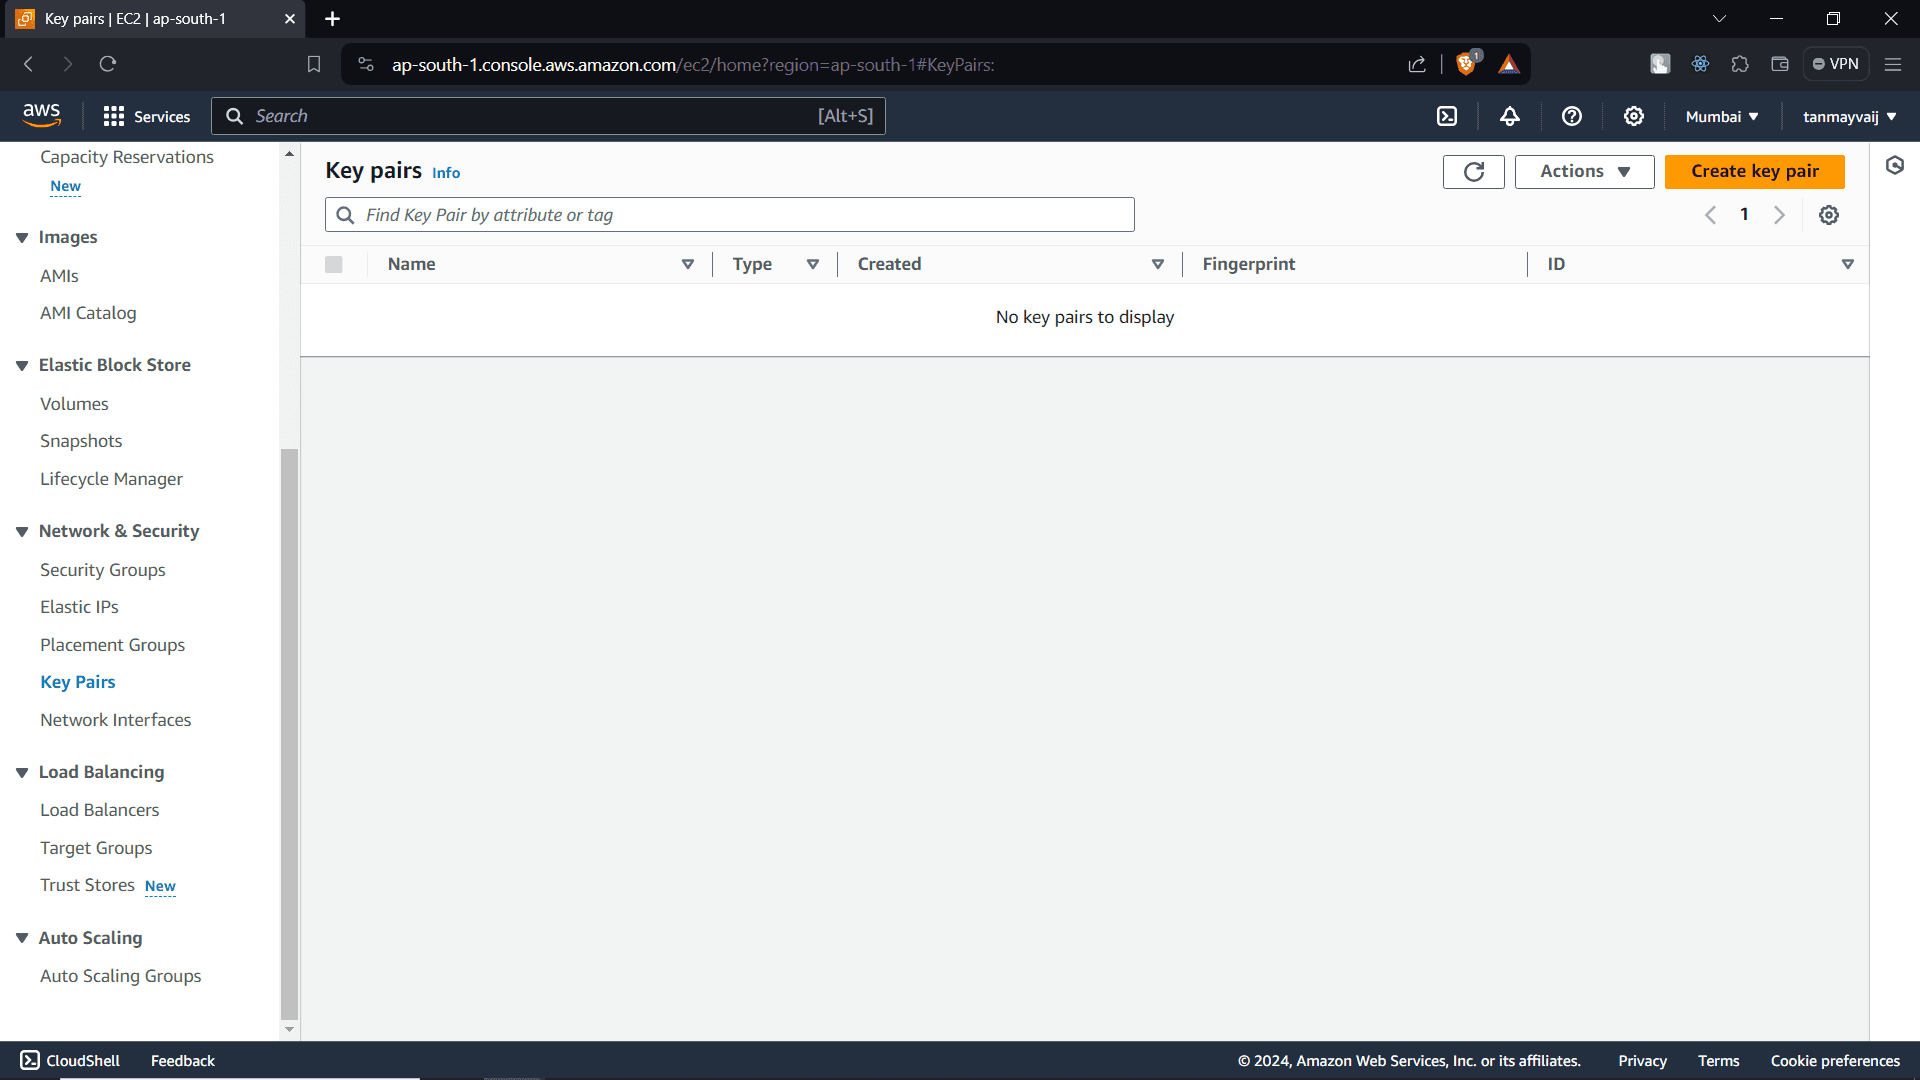Open the Actions dropdown
Image resolution: width=1920 pixels, height=1080 pixels.
pyautogui.click(x=1584, y=171)
